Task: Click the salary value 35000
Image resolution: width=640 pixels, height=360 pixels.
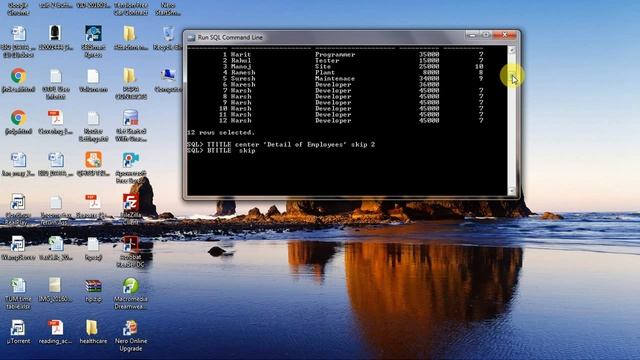Action: tap(429, 54)
